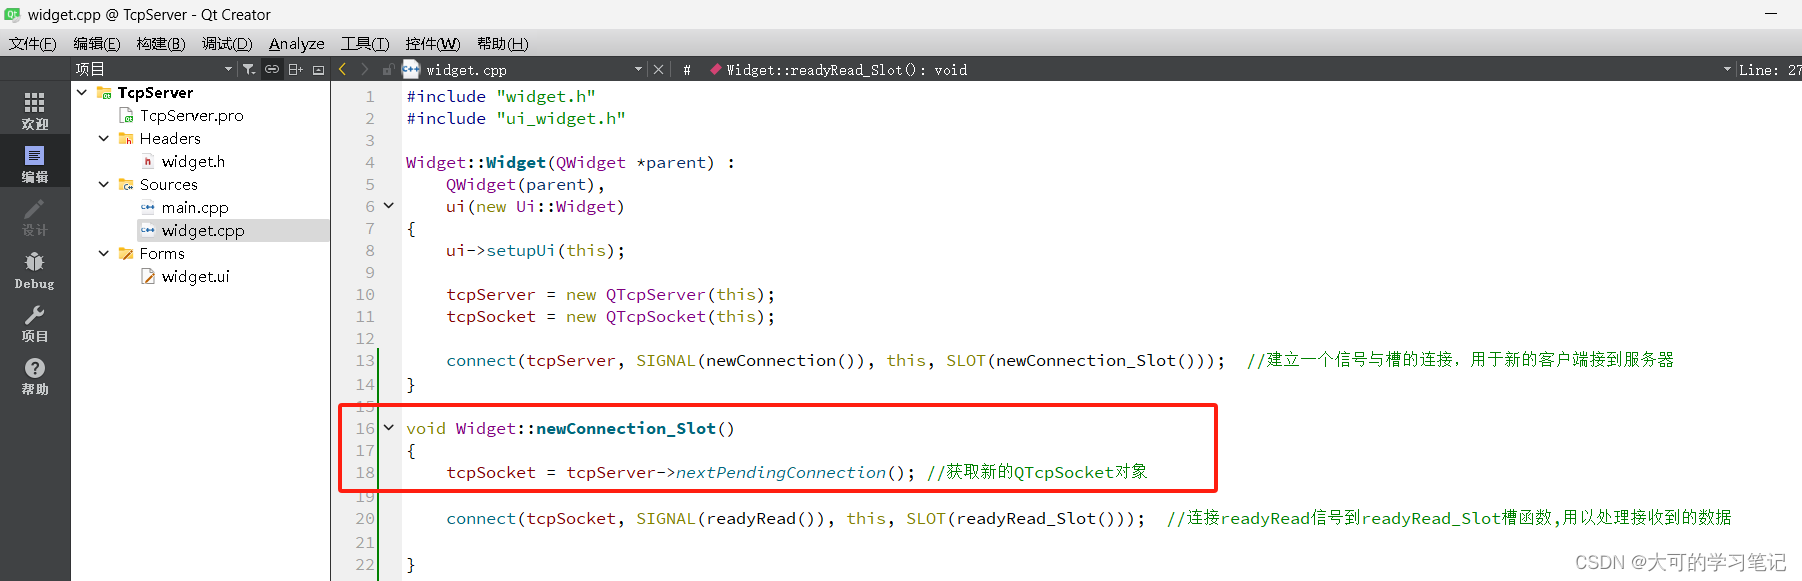Collapse the Sources folder in project tree
This screenshot has width=1802, height=581.
point(104,185)
